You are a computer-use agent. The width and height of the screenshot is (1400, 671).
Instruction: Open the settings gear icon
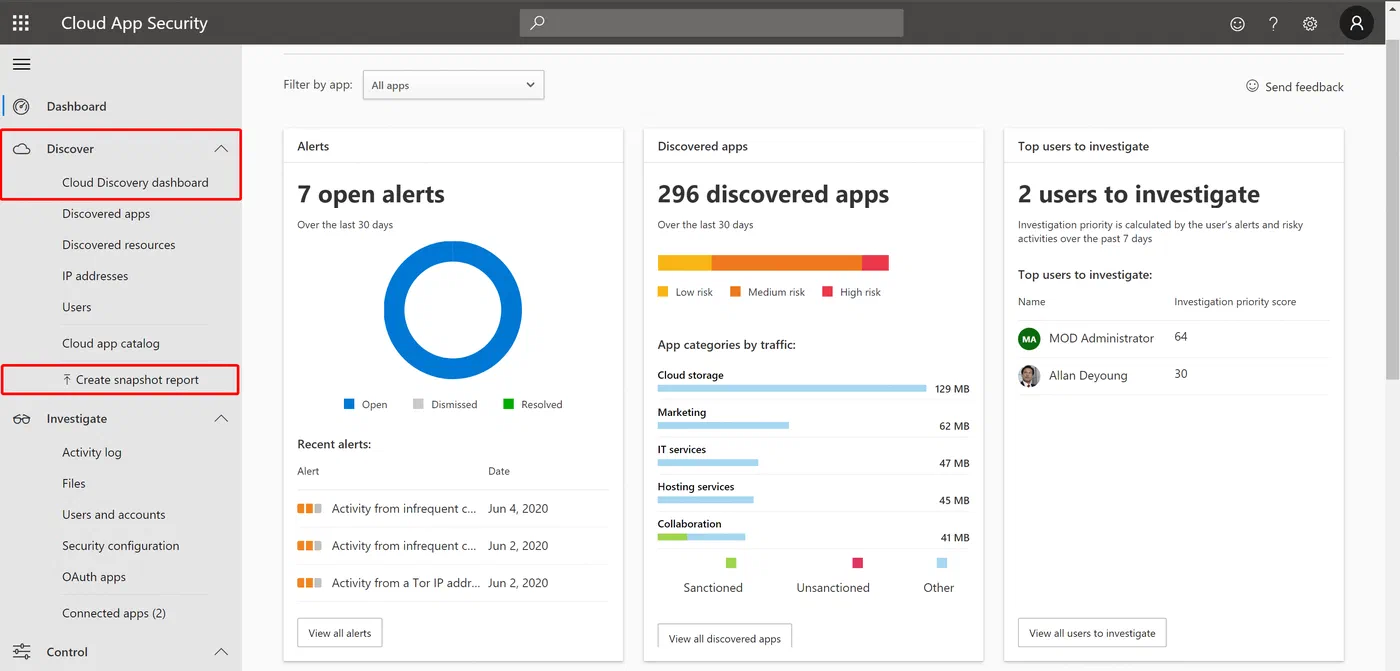click(1310, 24)
